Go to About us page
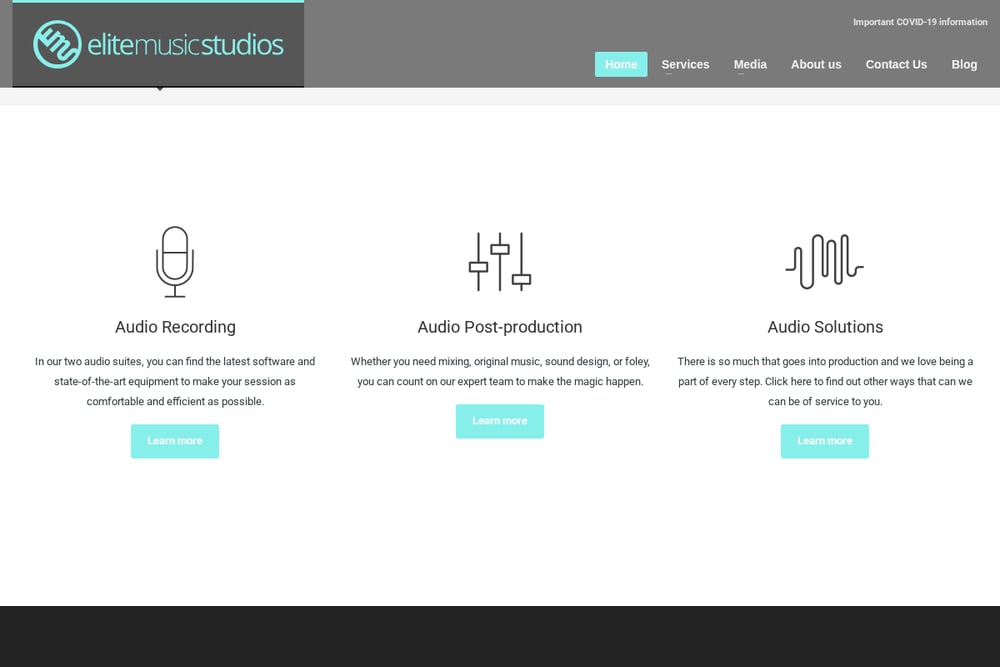1000x667 pixels. tap(816, 64)
